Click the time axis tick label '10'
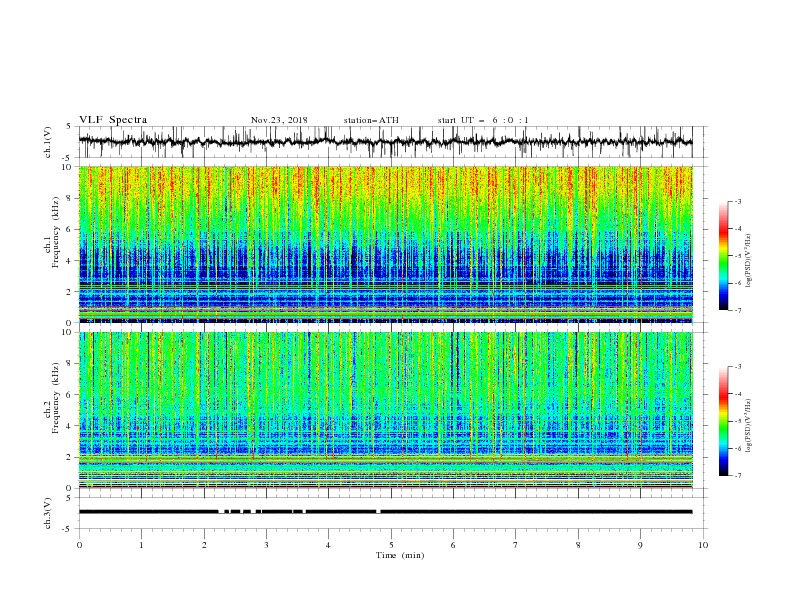Image resolution: width=792 pixels, height=612 pixels. [703, 545]
